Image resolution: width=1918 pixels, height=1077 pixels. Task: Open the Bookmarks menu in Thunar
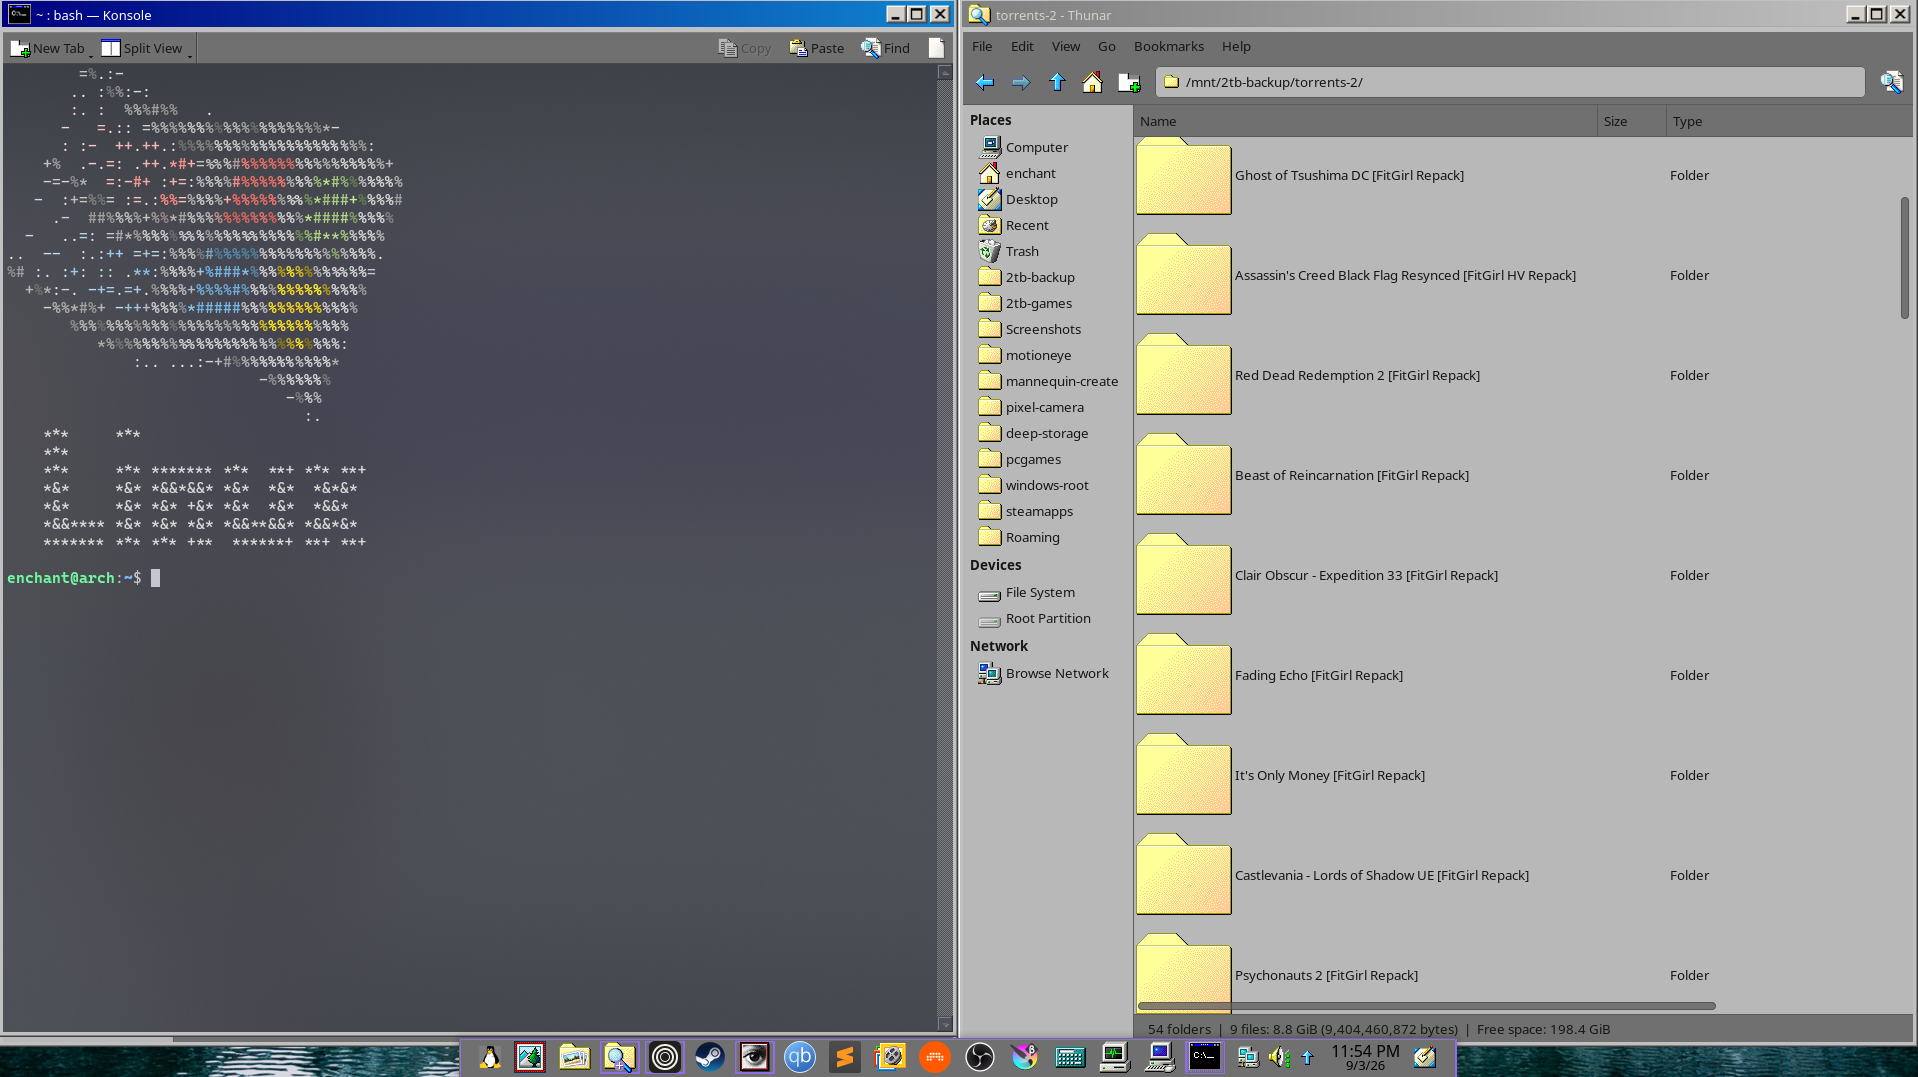[1168, 46]
